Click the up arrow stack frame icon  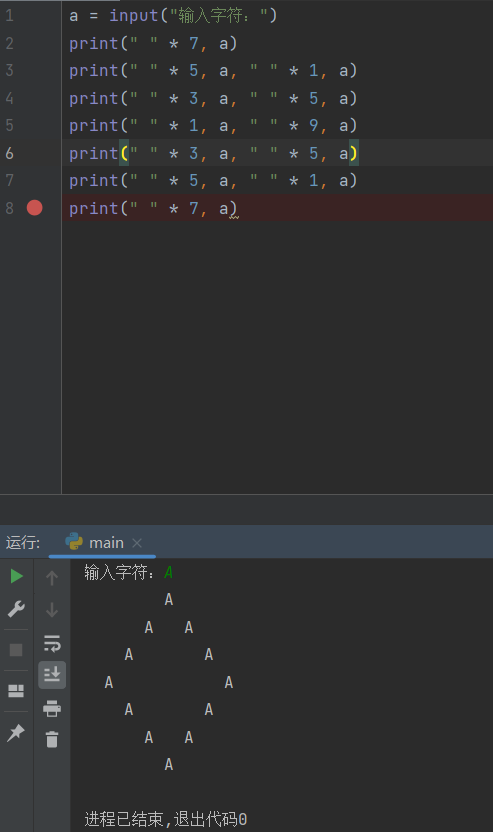tap(51, 578)
